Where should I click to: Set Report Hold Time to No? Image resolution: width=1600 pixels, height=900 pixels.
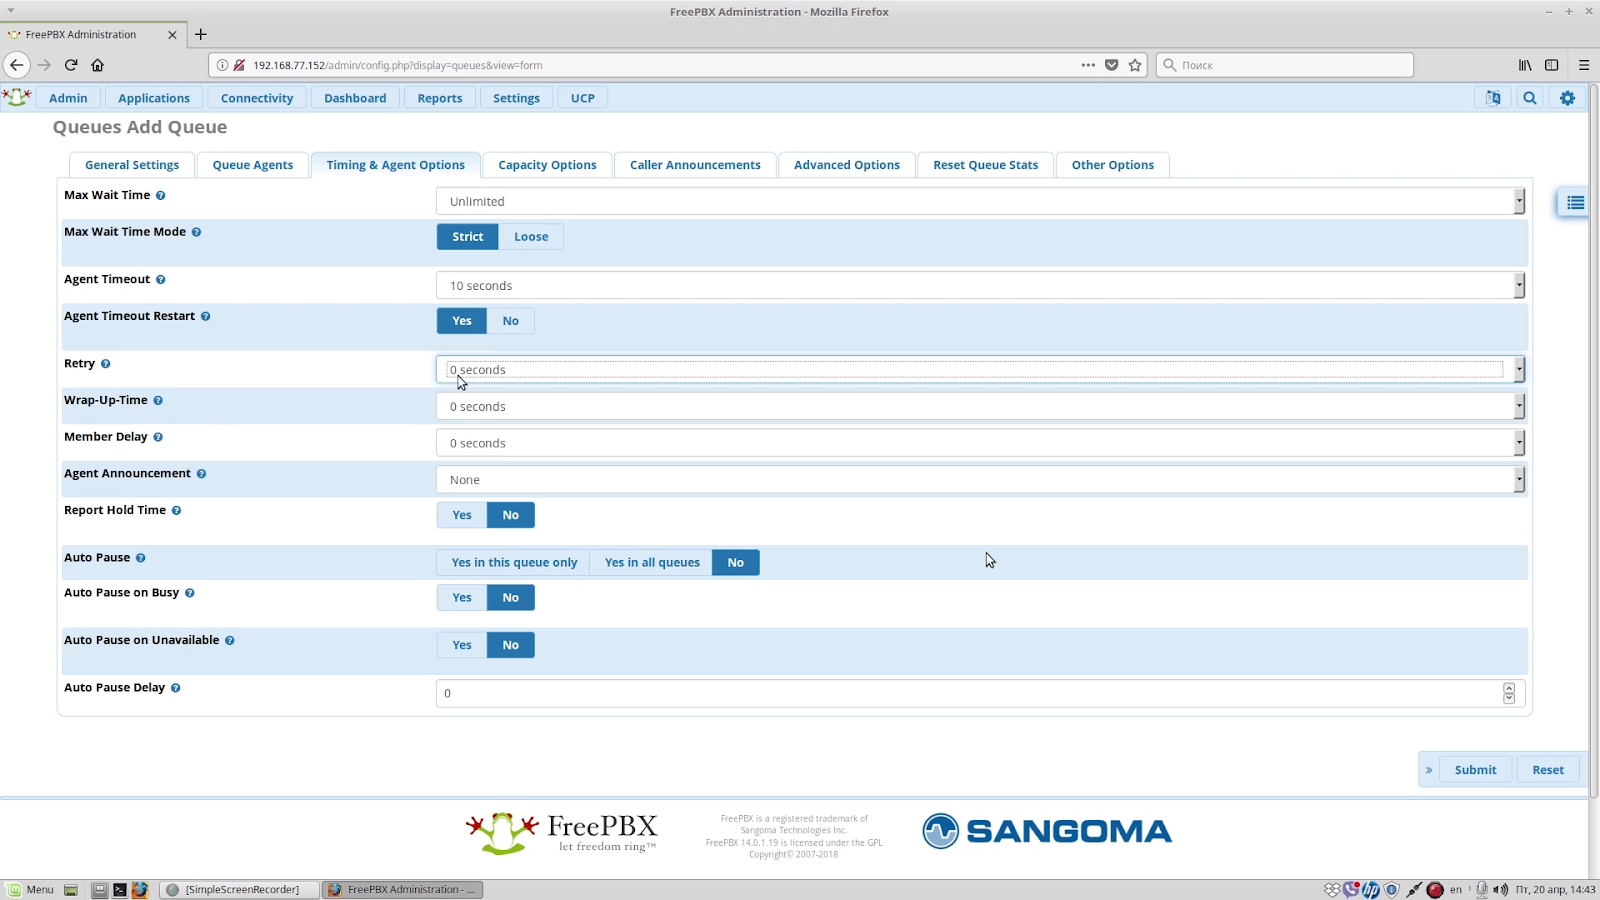(511, 515)
